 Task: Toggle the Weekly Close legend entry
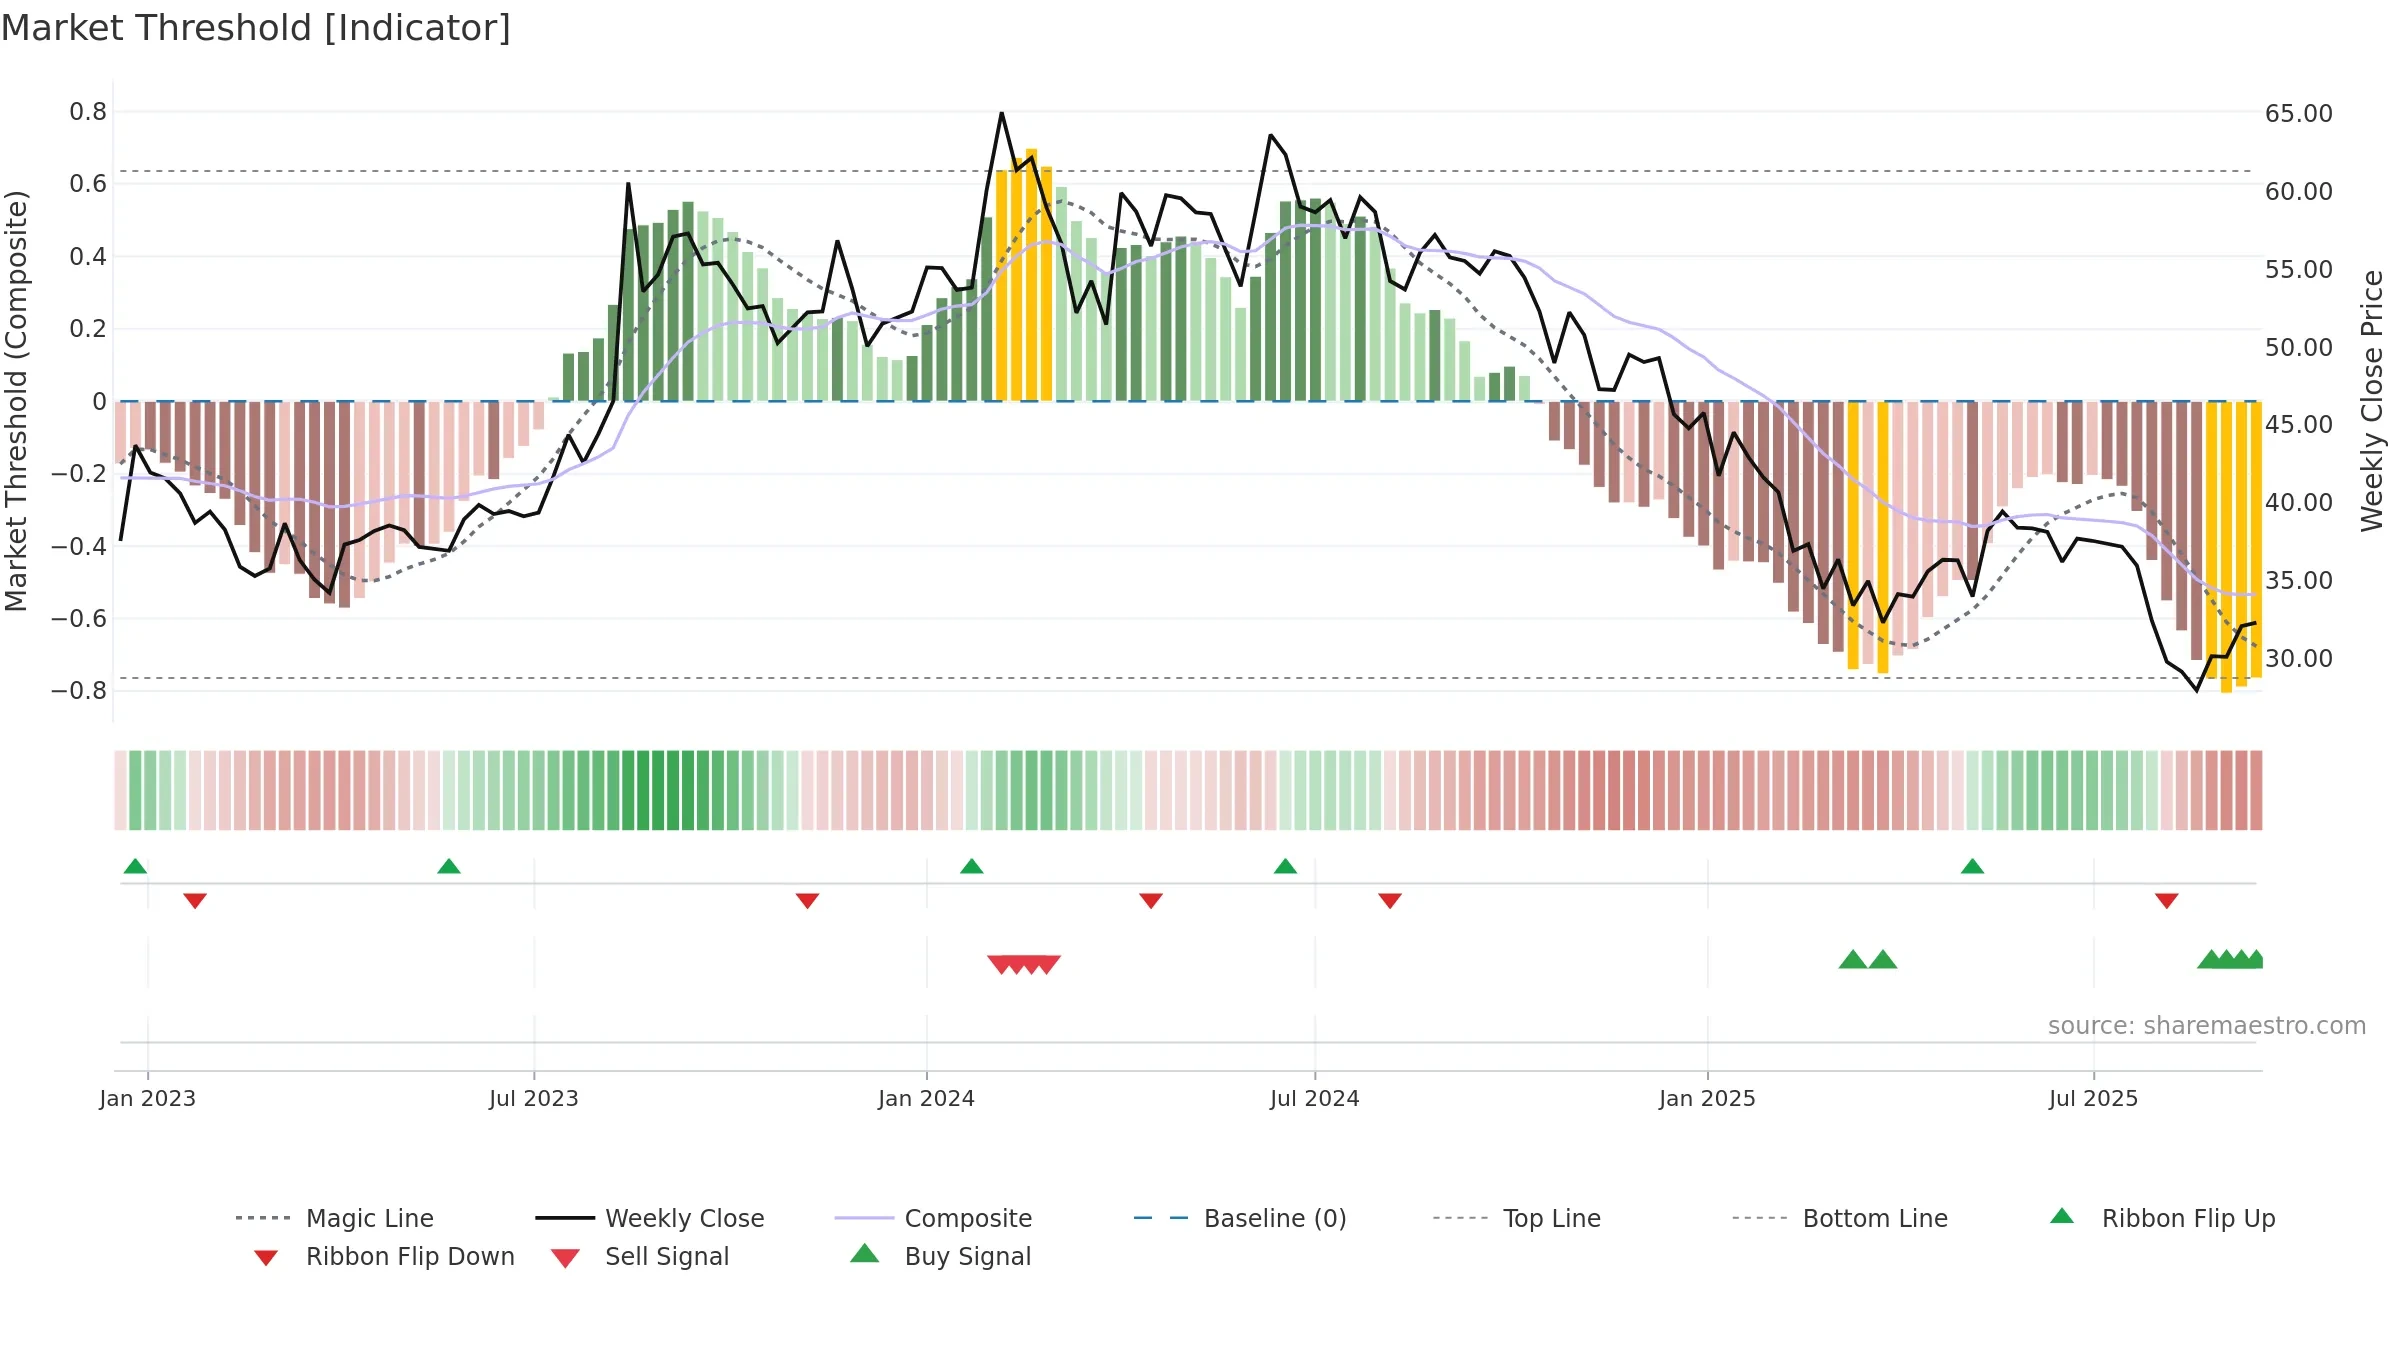(x=649, y=1218)
